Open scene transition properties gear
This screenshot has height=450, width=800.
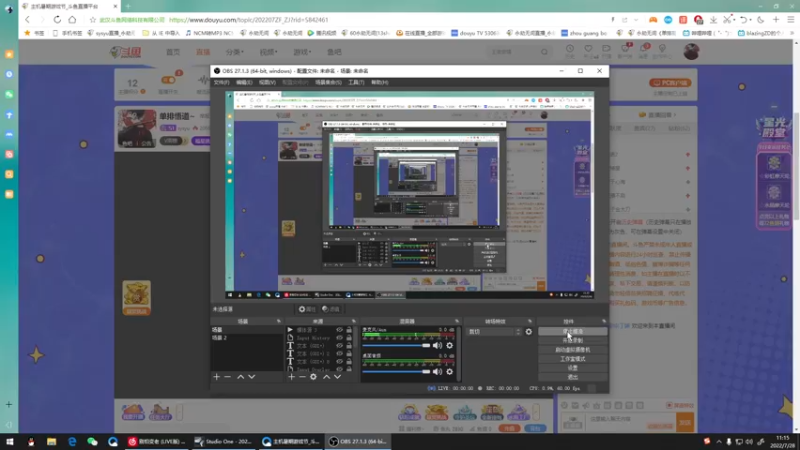coord(529,332)
